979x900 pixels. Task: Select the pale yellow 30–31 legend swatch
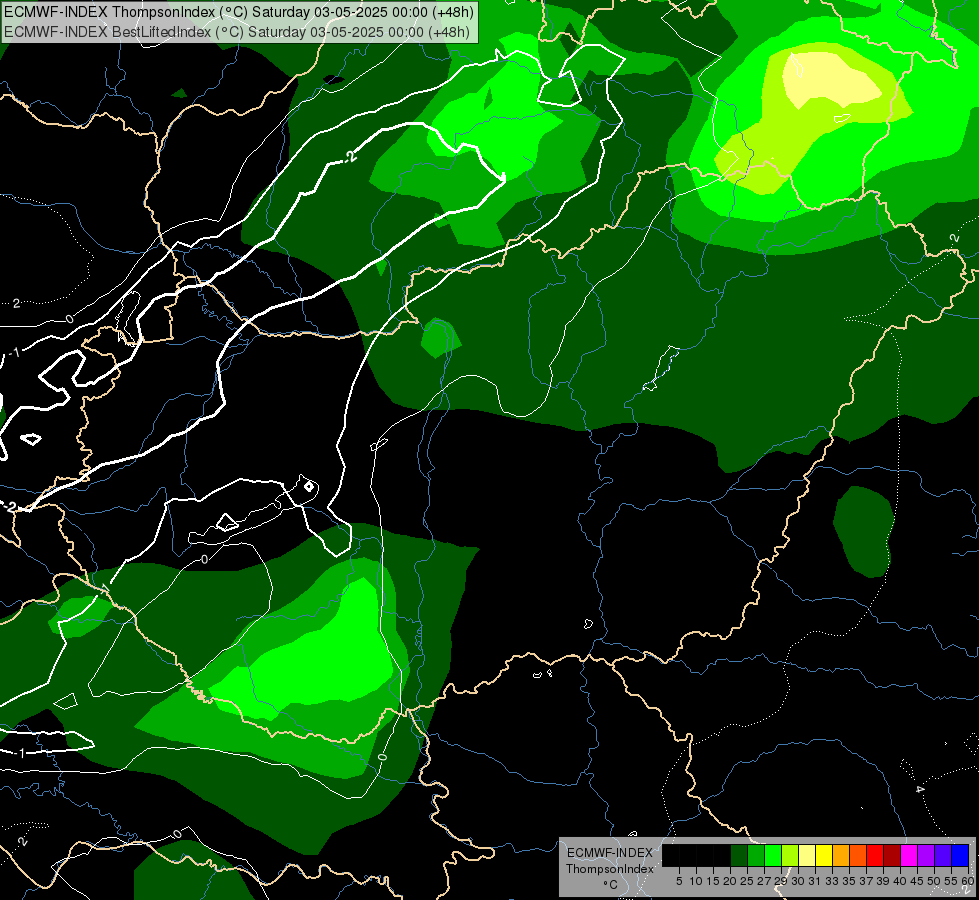point(807,855)
